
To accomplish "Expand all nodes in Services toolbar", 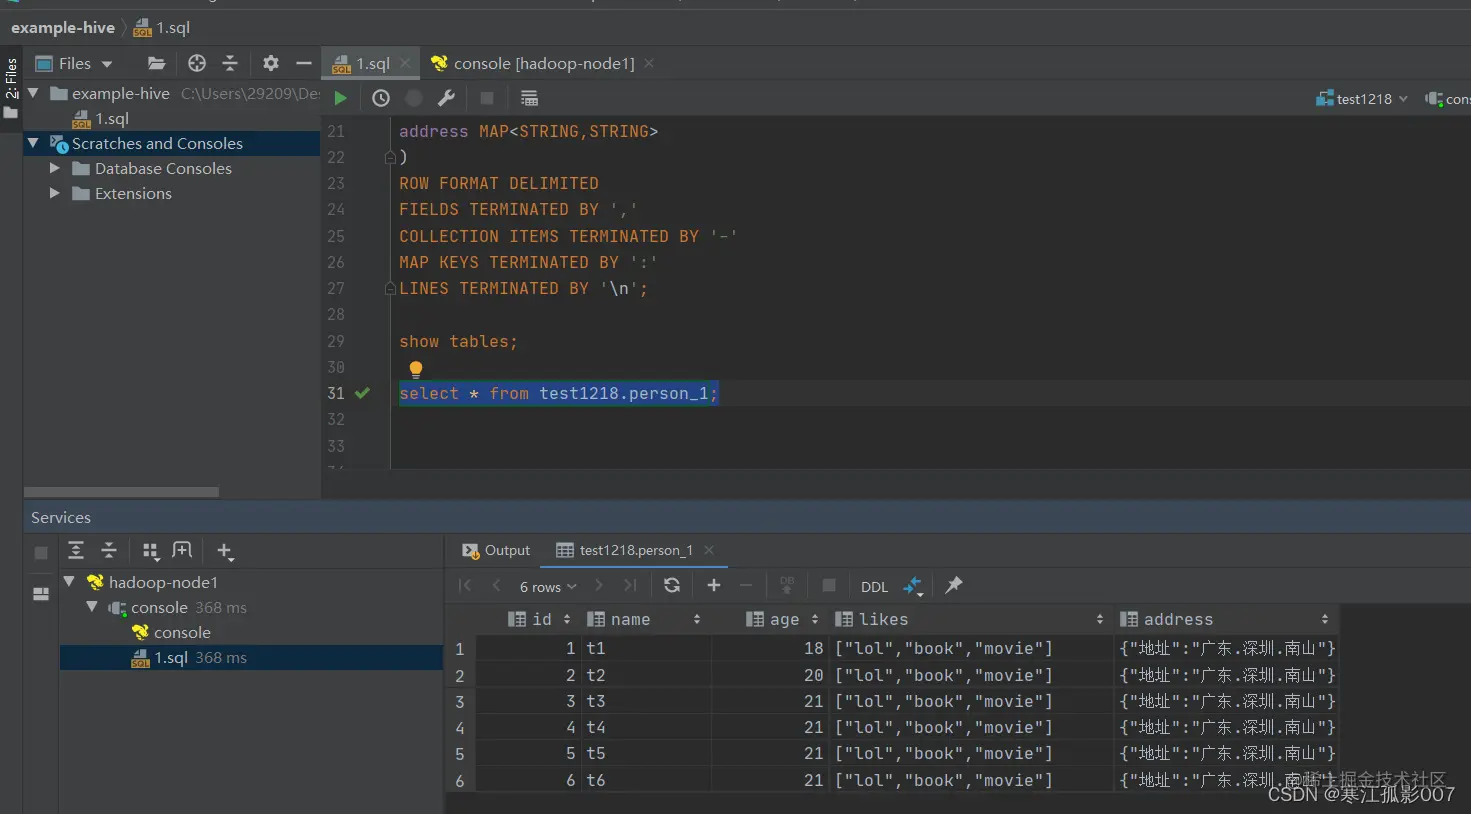I will pos(76,550).
